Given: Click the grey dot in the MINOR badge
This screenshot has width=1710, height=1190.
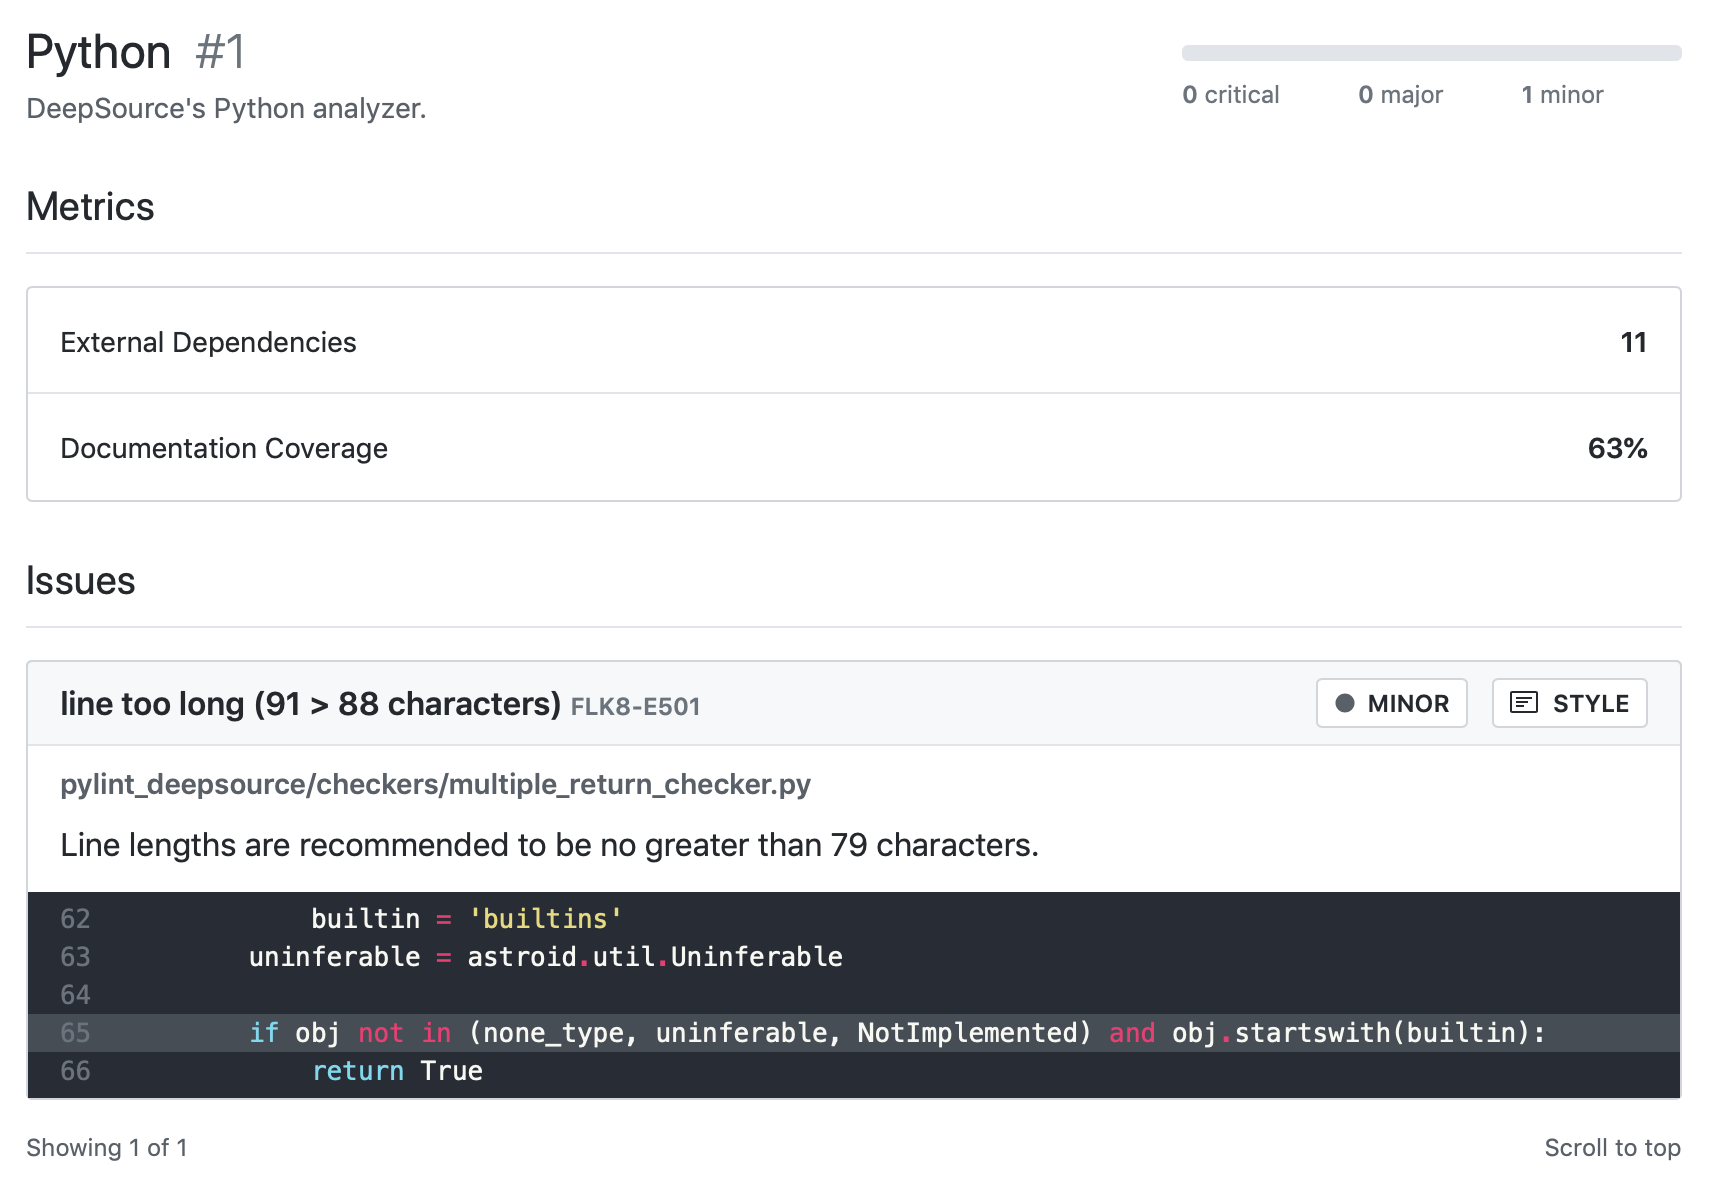Looking at the screenshot, I should [x=1345, y=703].
